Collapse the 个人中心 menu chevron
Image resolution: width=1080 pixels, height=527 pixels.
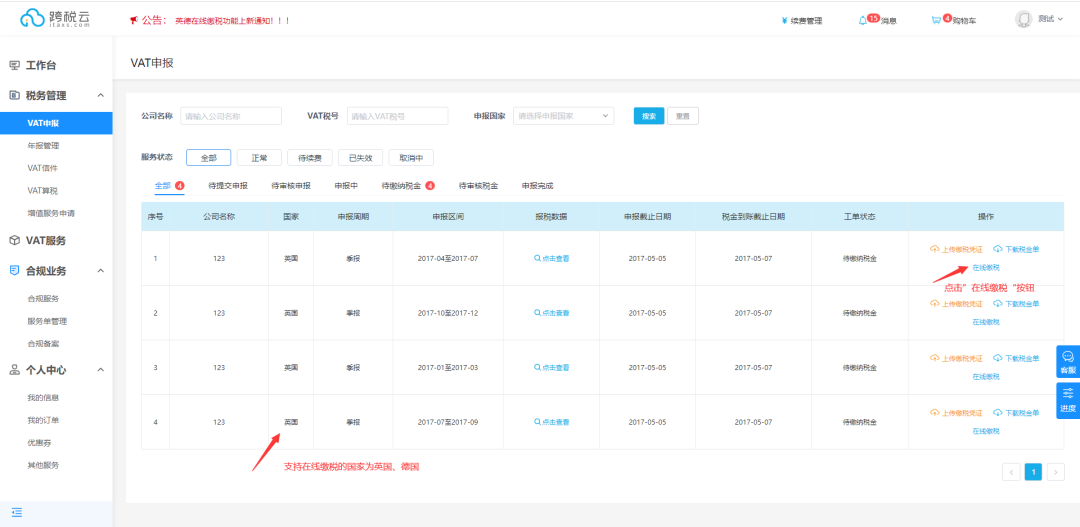click(101, 370)
